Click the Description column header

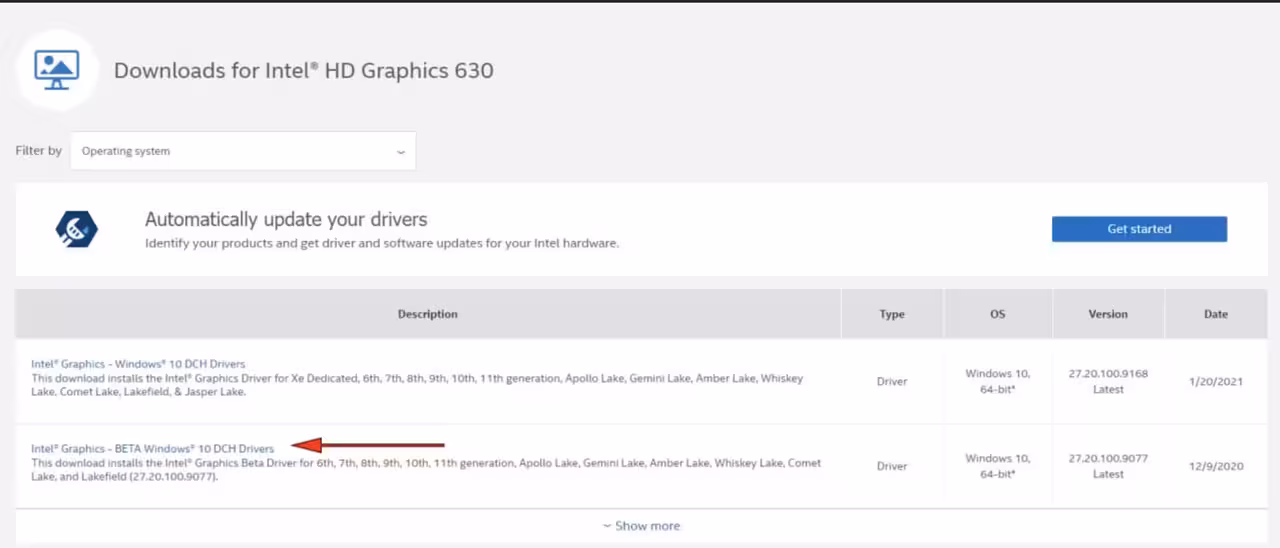click(428, 314)
